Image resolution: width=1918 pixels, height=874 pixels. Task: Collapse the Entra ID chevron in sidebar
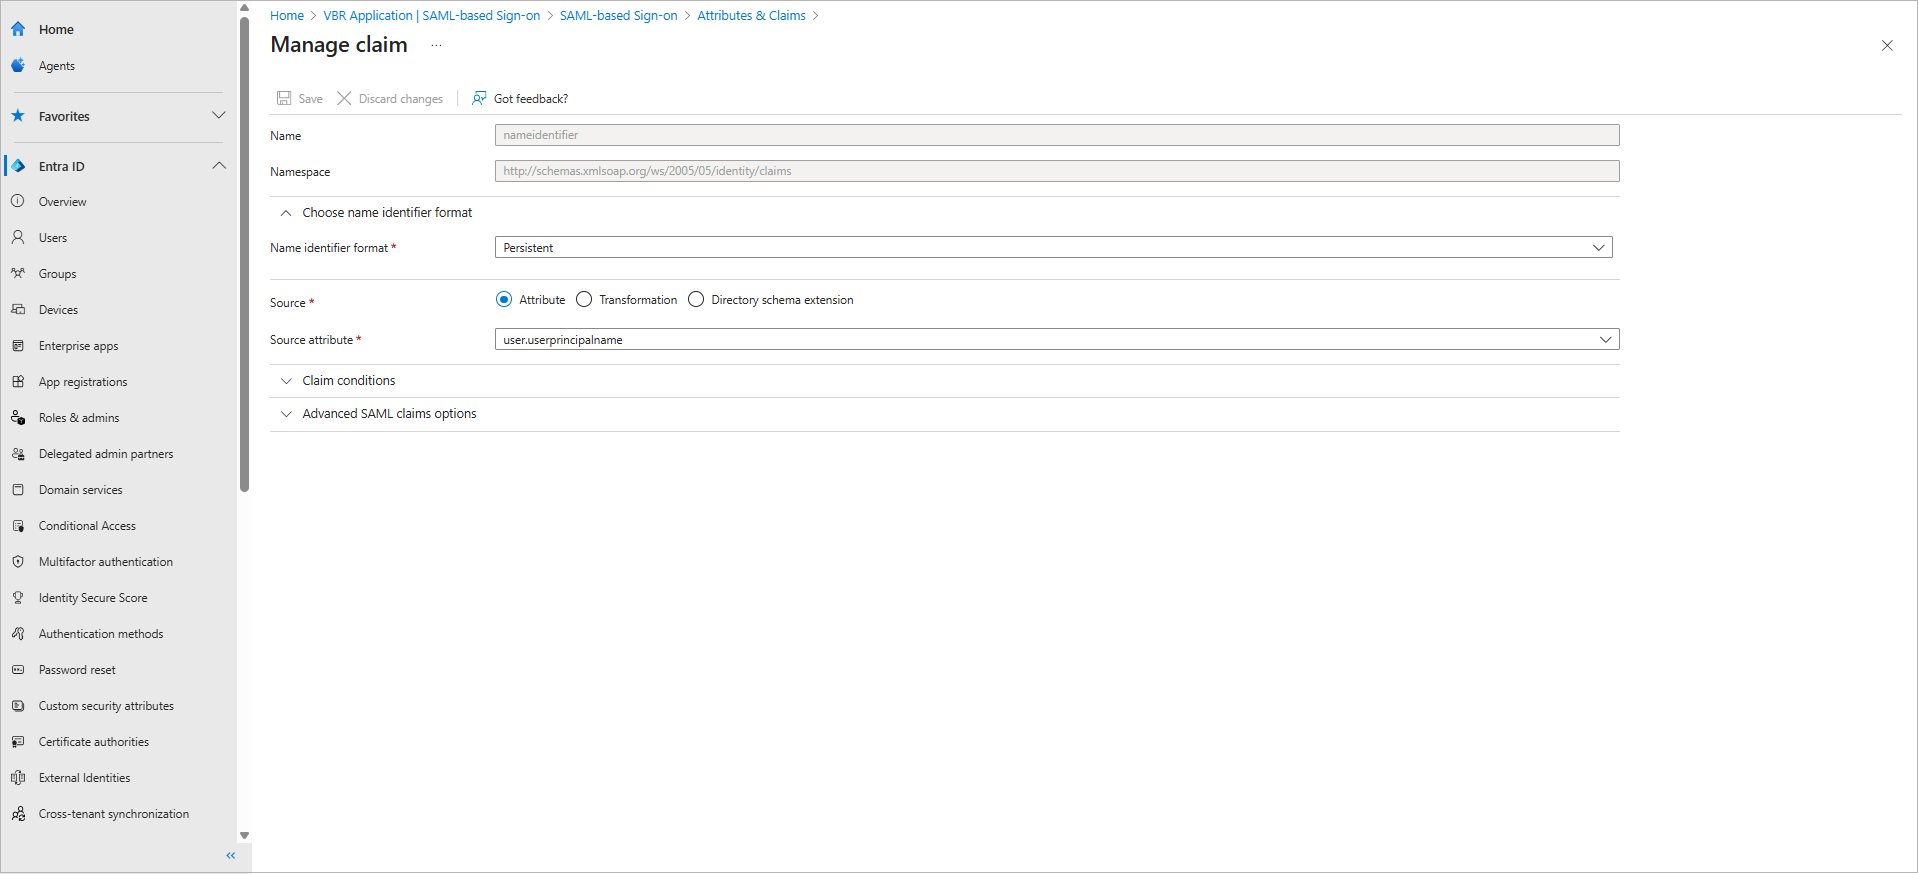pyautogui.click(x=219, y=165)
